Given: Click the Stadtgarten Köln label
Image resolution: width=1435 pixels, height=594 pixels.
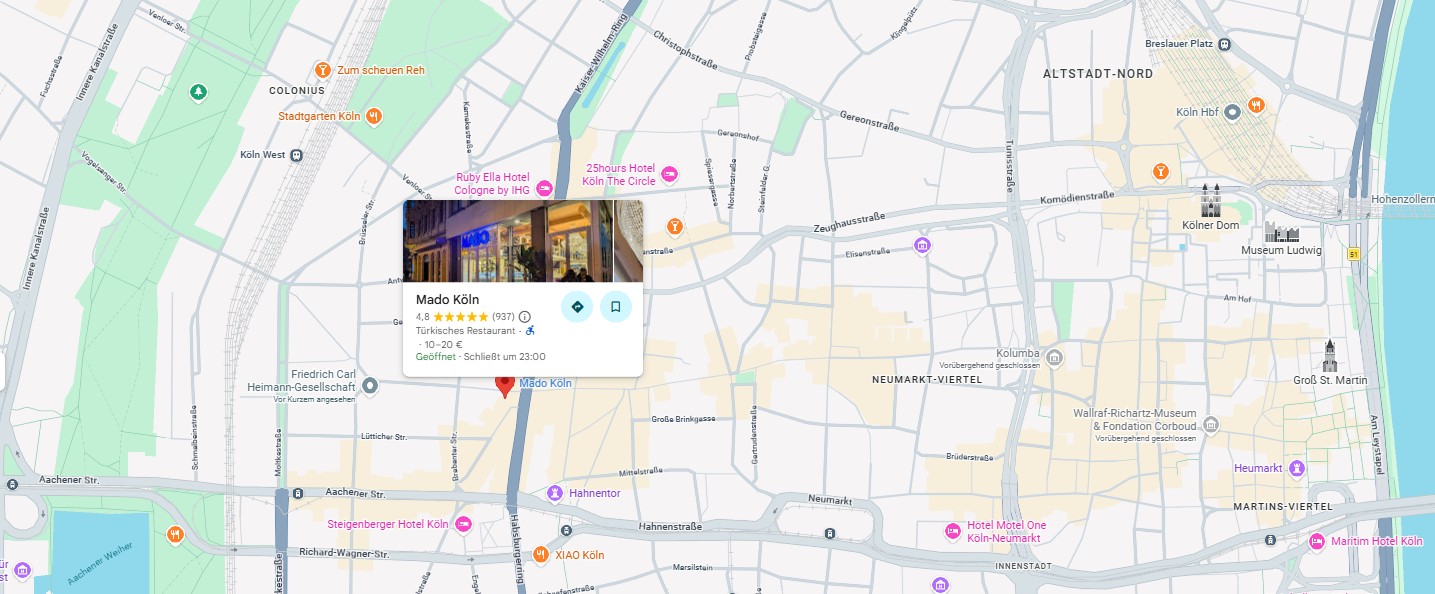Looking at the screenshot, I should [319, 116].
